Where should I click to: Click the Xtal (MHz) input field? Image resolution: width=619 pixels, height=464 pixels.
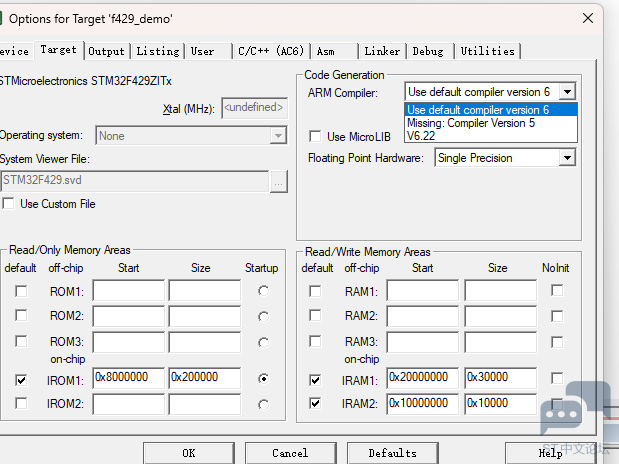(x=255, y=108)
